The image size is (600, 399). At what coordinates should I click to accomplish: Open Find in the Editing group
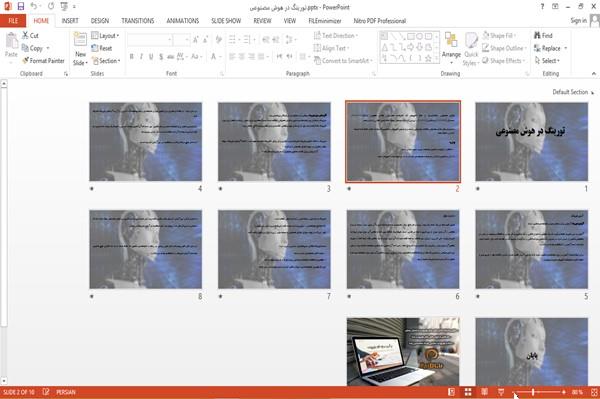543,36
